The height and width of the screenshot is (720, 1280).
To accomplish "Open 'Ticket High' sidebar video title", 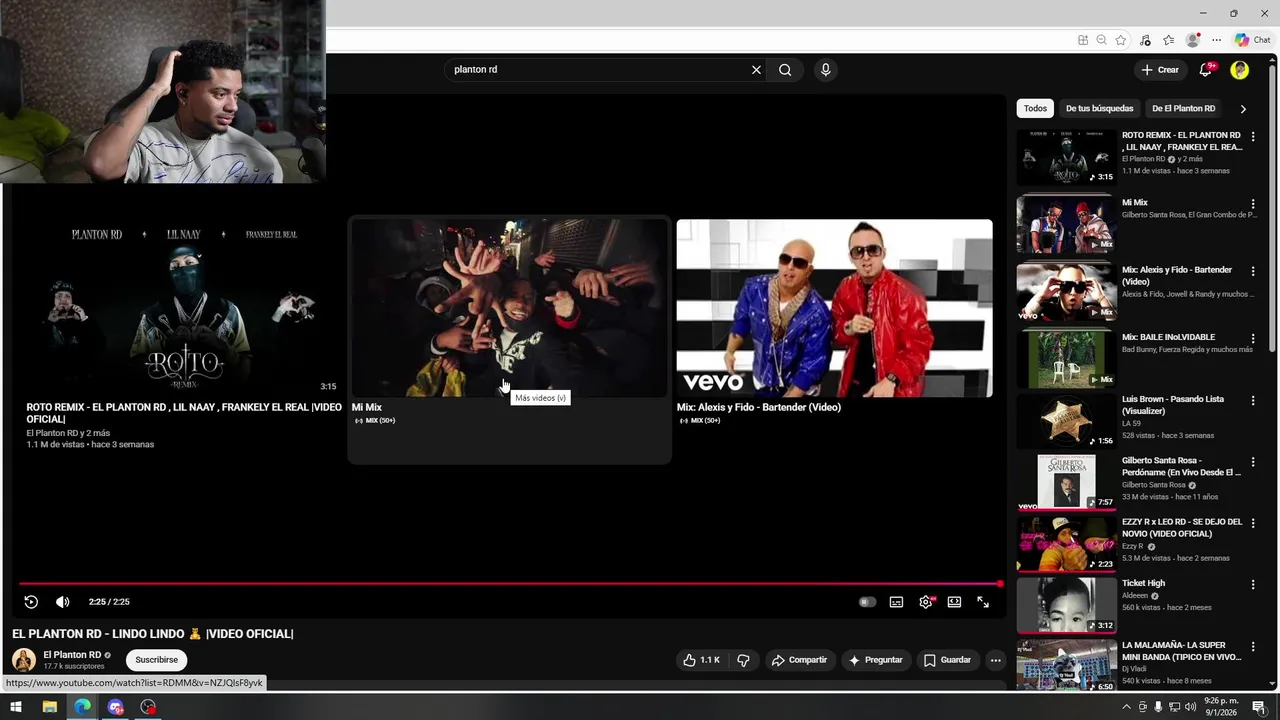I will [1143, 583].
